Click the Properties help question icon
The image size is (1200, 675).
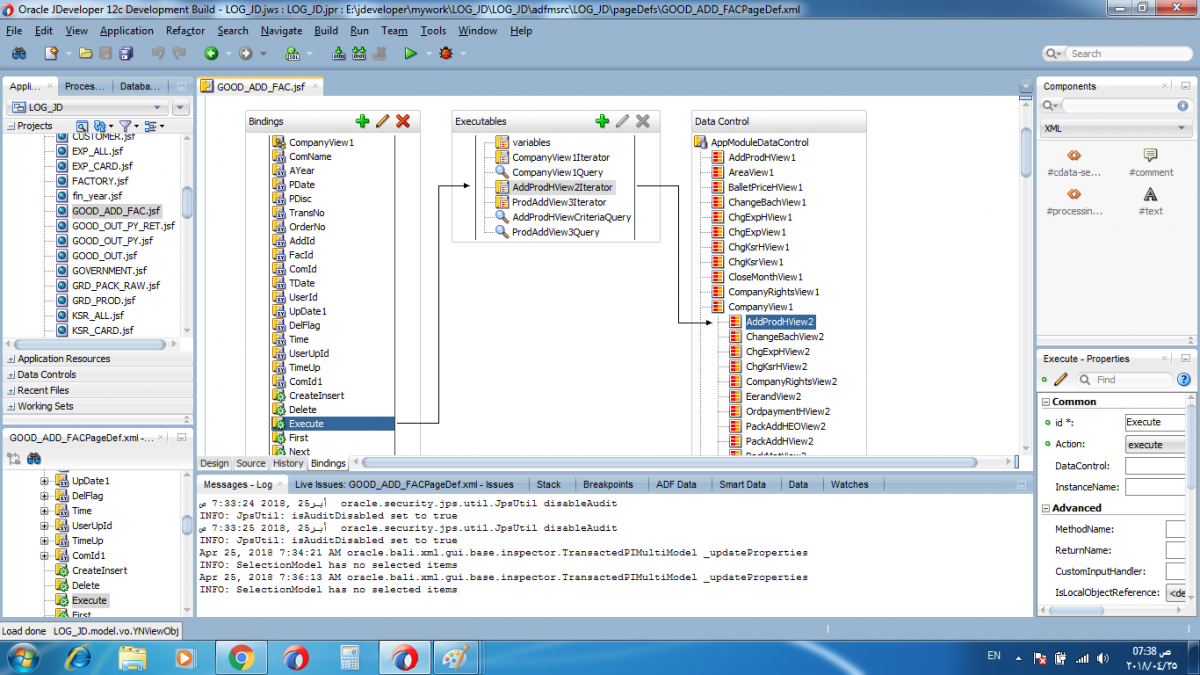point(1184,380)
